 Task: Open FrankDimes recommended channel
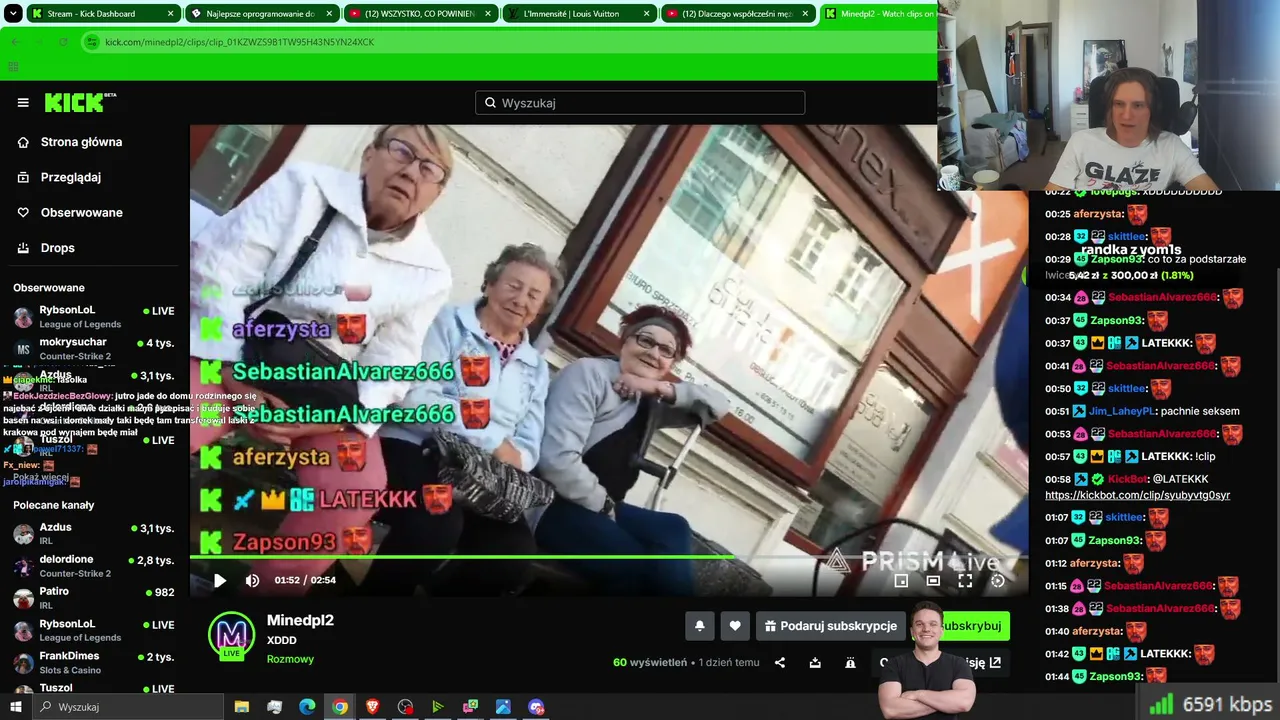point(94,662)
